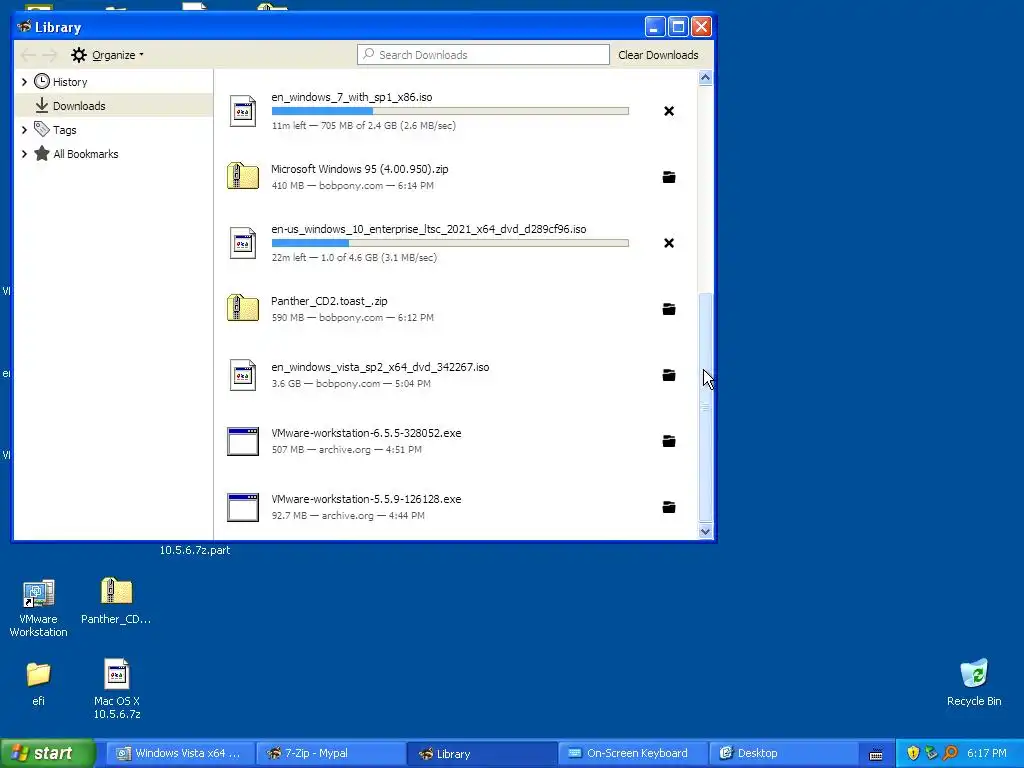Click the Start button
The width and height of the screenshot is (1024, 768).
48,753
